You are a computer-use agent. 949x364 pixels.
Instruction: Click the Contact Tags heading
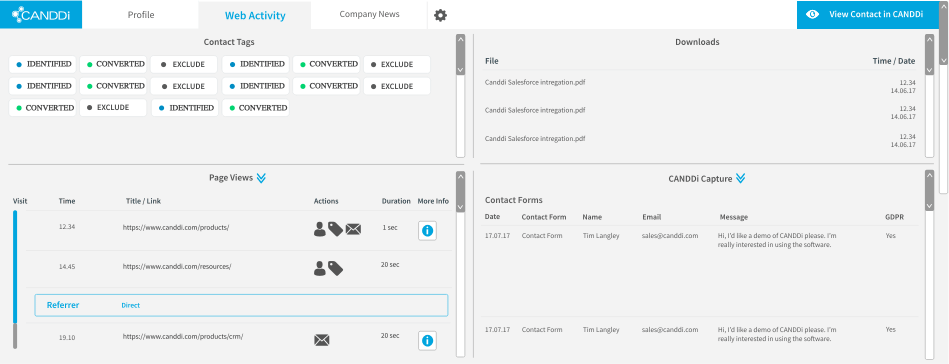click(x=229, y=42)
